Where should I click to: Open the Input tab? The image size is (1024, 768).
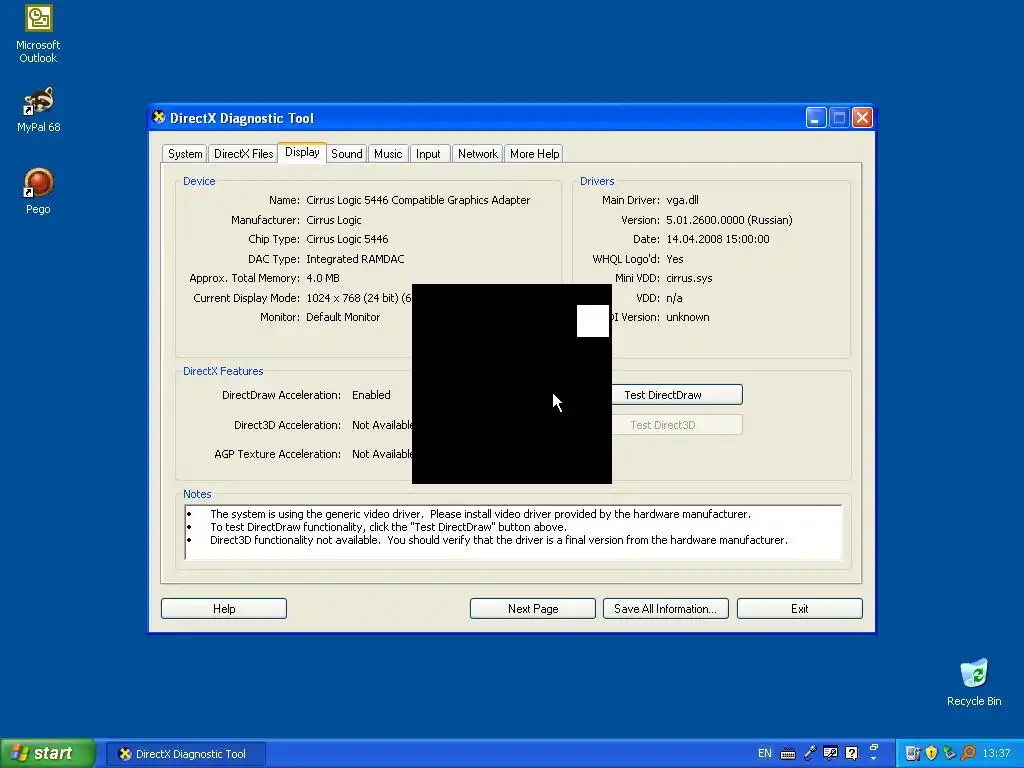[x=428, y=153]
